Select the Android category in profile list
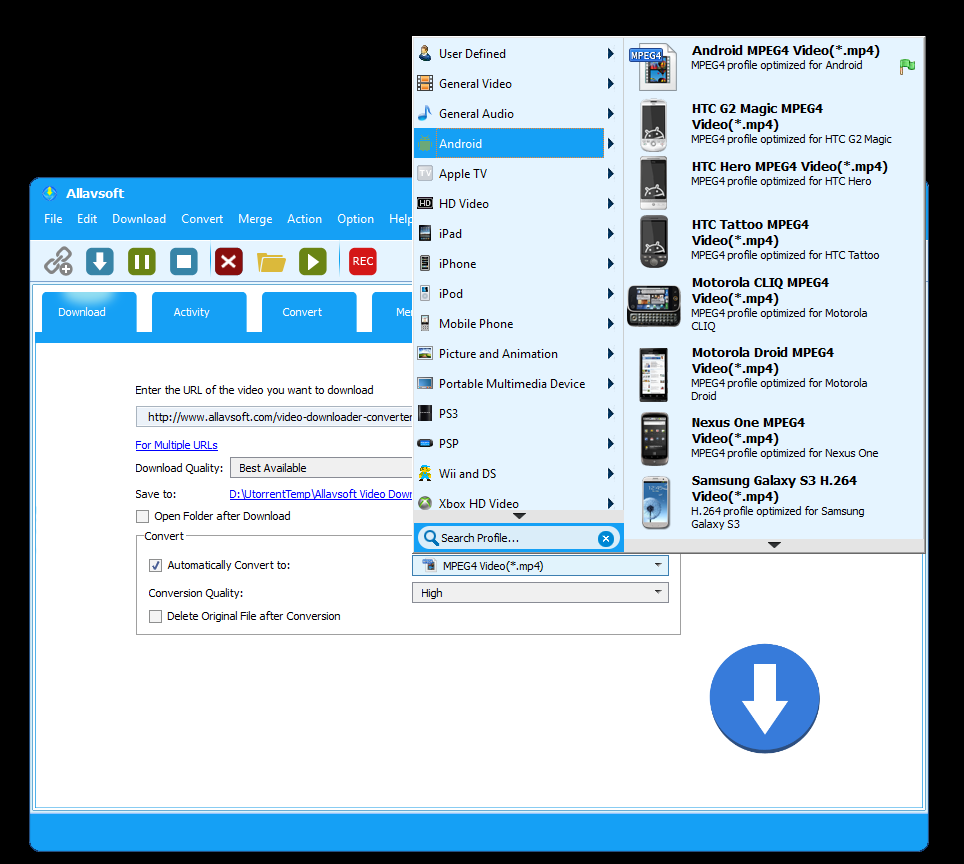 (509, 143)
